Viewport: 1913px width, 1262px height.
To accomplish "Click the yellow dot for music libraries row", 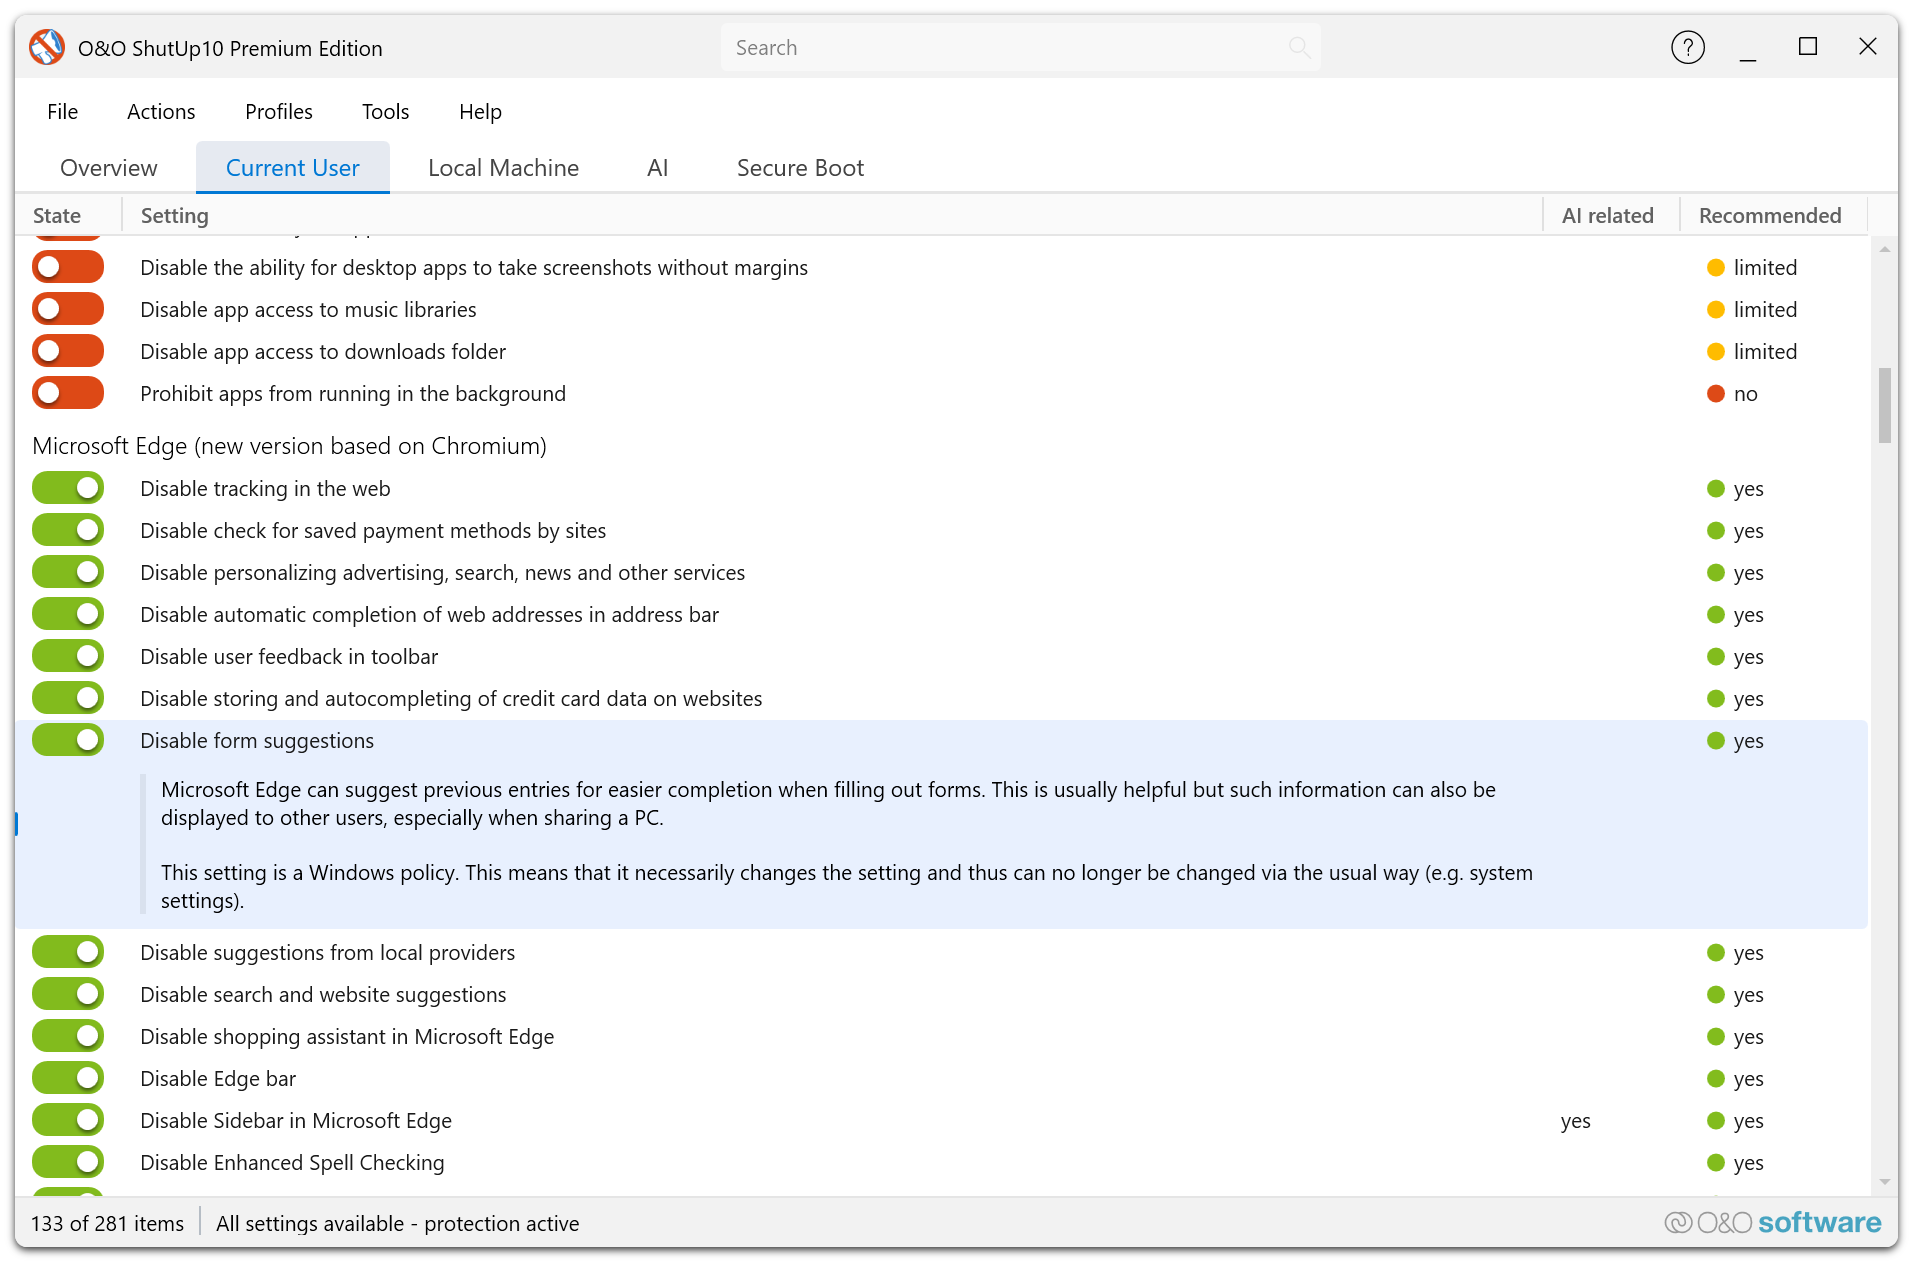I will coord(1715,310).
